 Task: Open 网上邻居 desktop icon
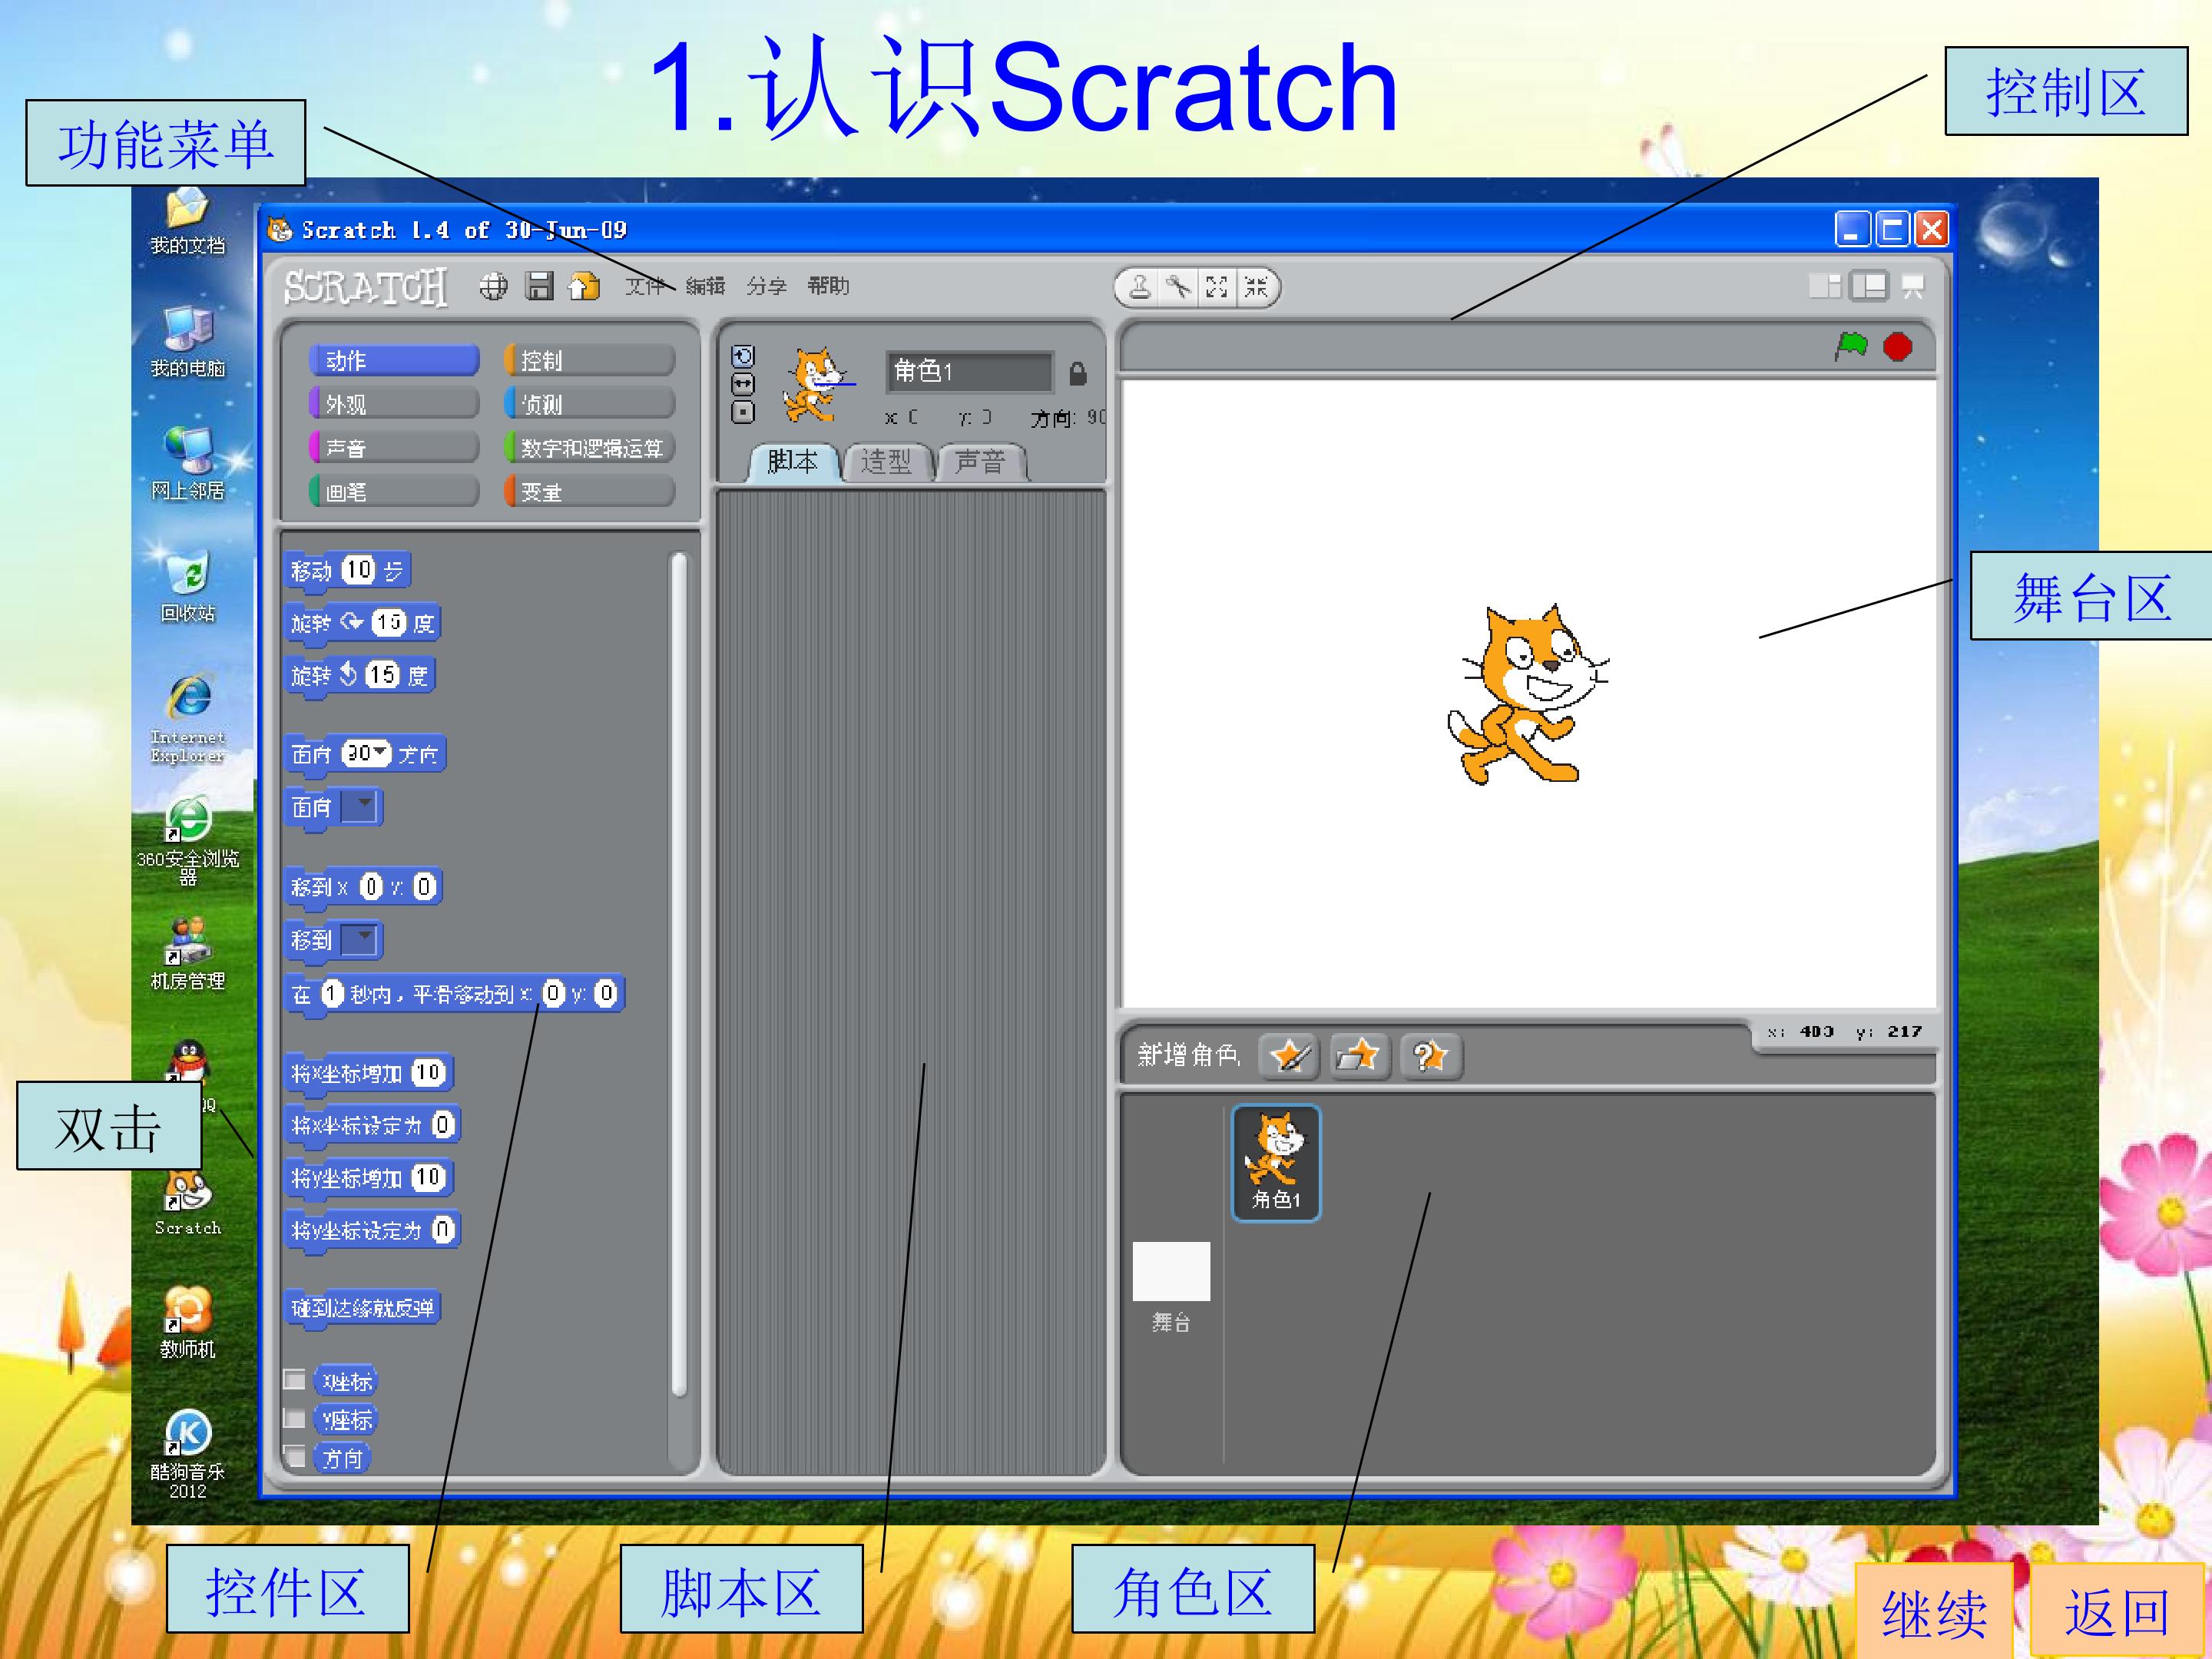(x=187, y=464)
